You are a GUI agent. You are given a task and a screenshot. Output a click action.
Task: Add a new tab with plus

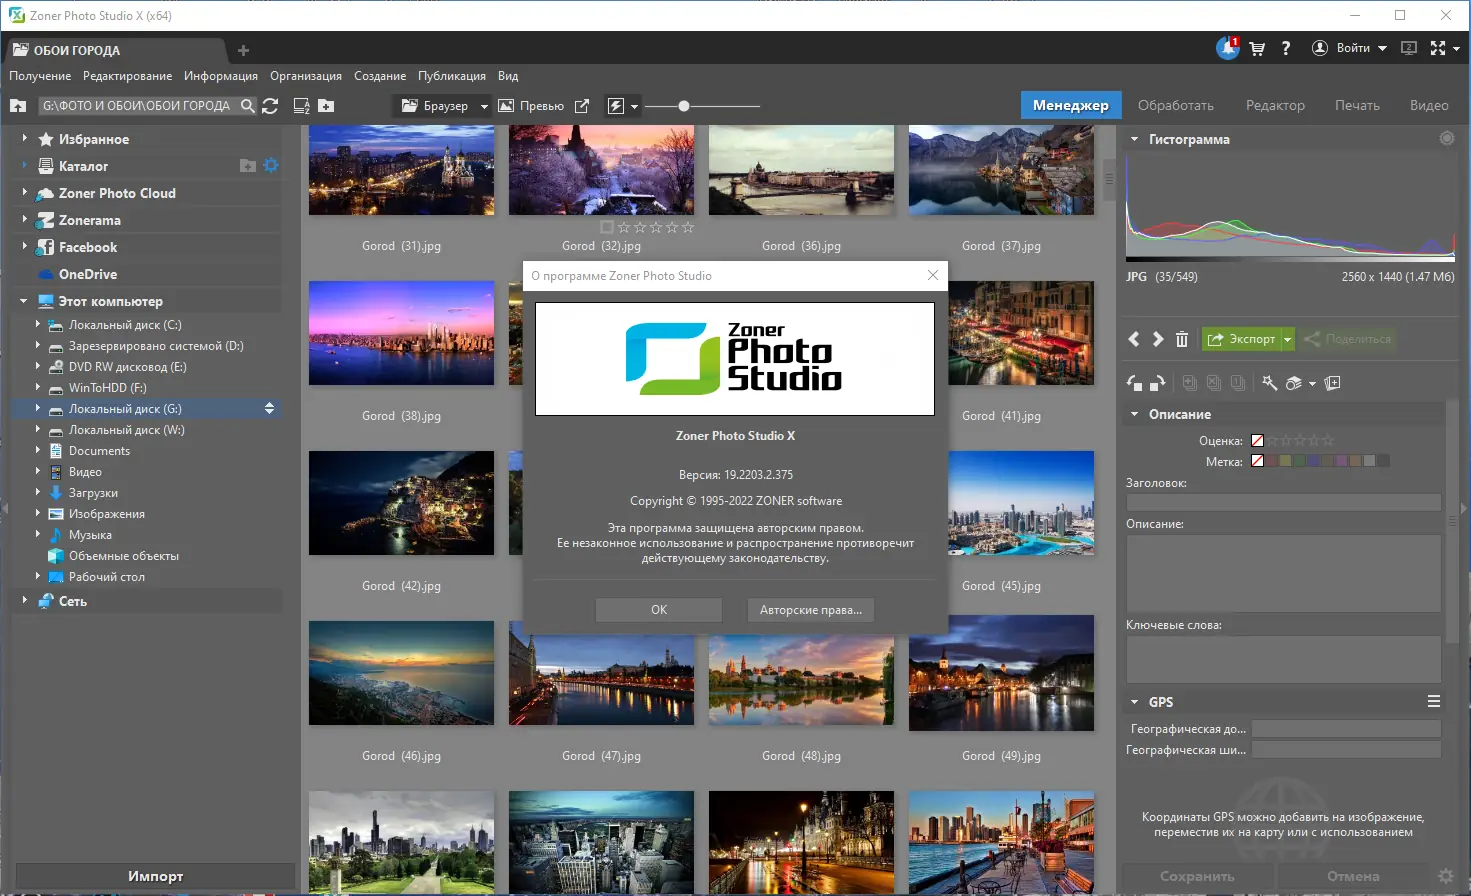click(243, 50)
